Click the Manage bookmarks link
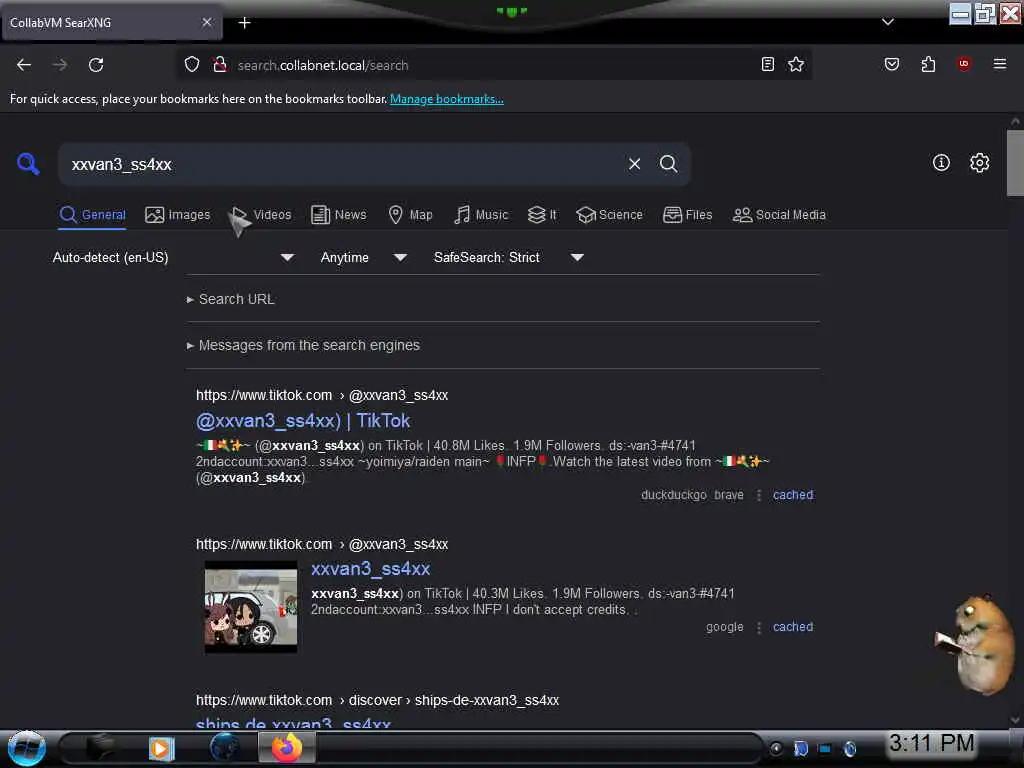 pyautogui.click(x=447, y=99)
